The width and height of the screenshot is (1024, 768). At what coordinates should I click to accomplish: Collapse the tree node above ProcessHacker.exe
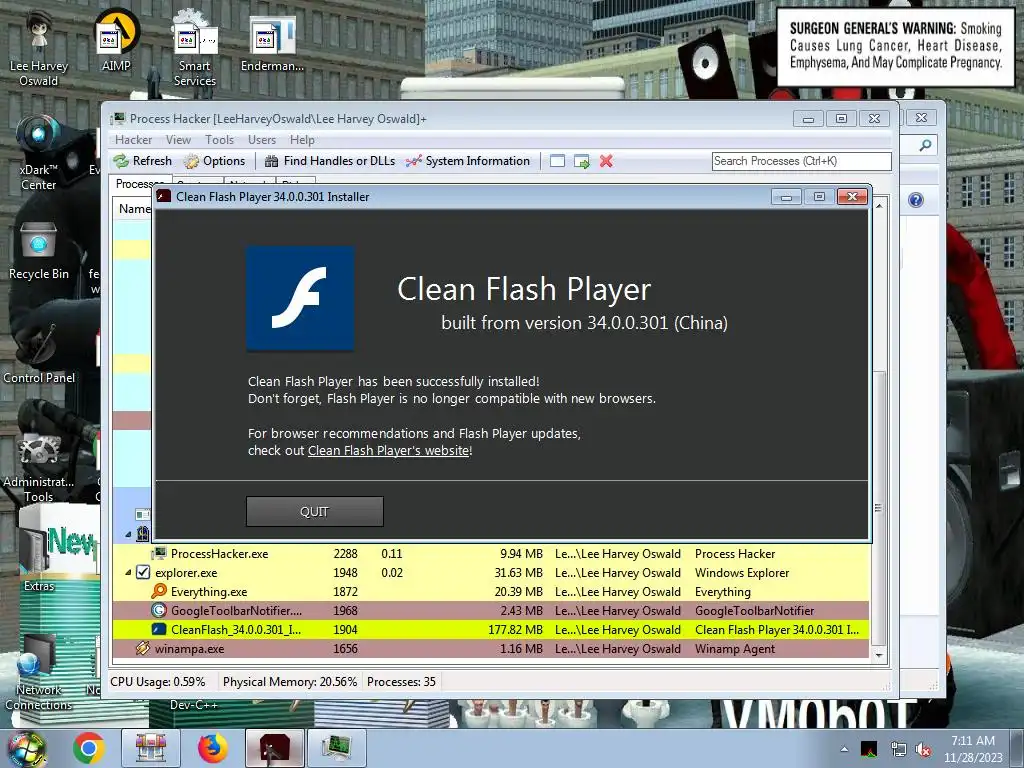(x=128, y=534)
